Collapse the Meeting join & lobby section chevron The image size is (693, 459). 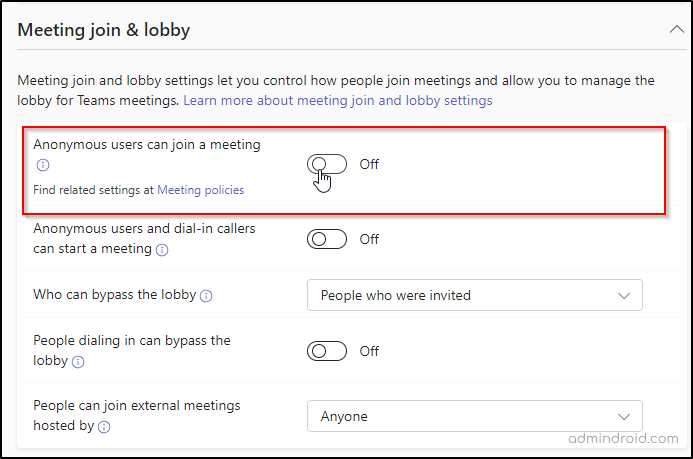[x=675, y=30]
